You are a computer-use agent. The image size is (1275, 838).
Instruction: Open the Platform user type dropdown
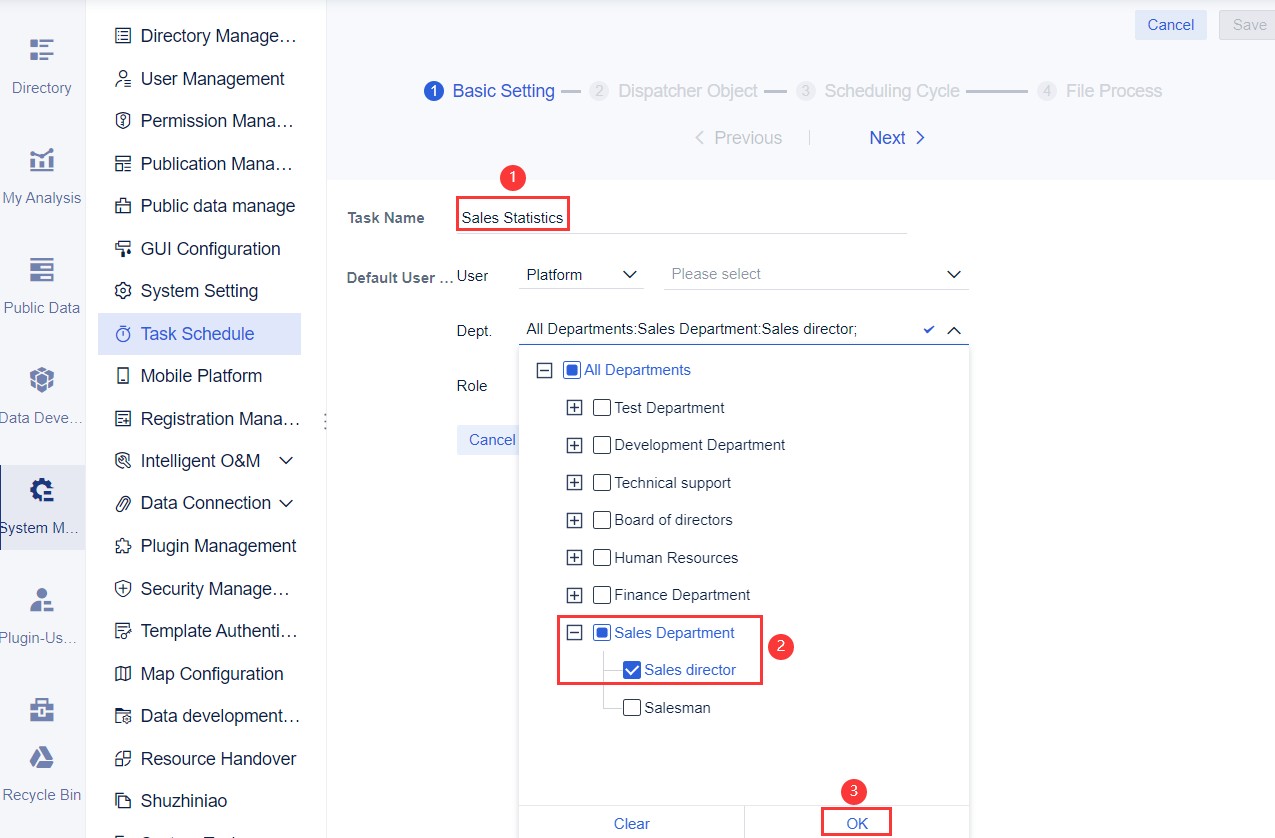point(580,274)
